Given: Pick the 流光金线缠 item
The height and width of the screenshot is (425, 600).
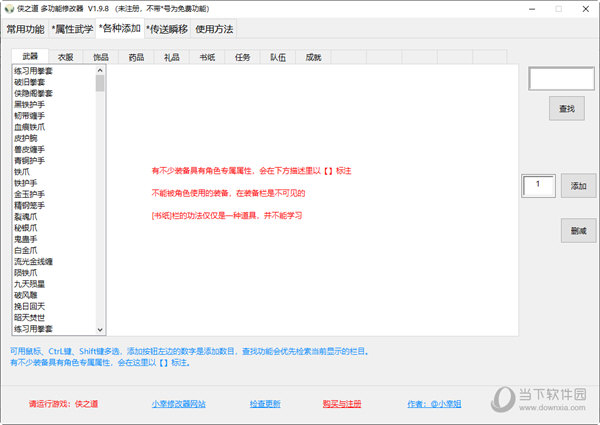Looking at the screenshot, I should [33, 261].
